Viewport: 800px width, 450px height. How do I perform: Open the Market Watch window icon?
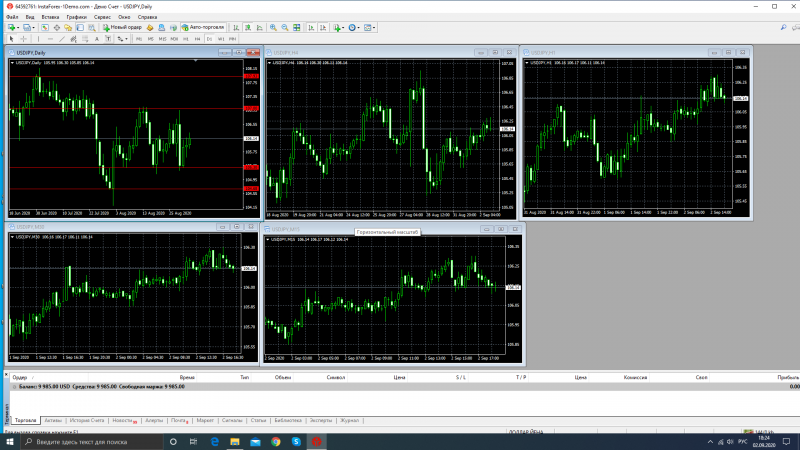pyautogui.click(x=45, y=28)
